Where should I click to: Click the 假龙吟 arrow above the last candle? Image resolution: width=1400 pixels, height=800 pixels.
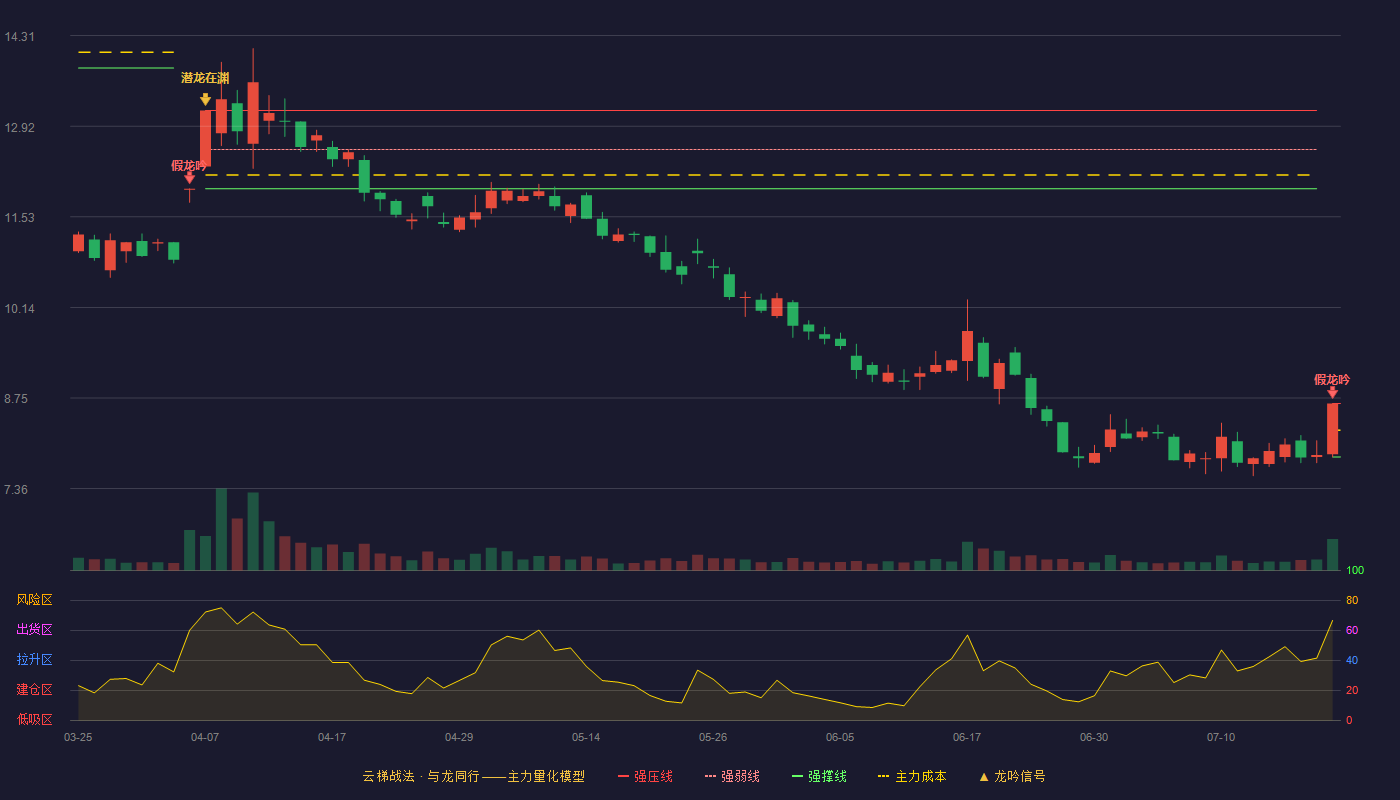tap(1332, 393)
